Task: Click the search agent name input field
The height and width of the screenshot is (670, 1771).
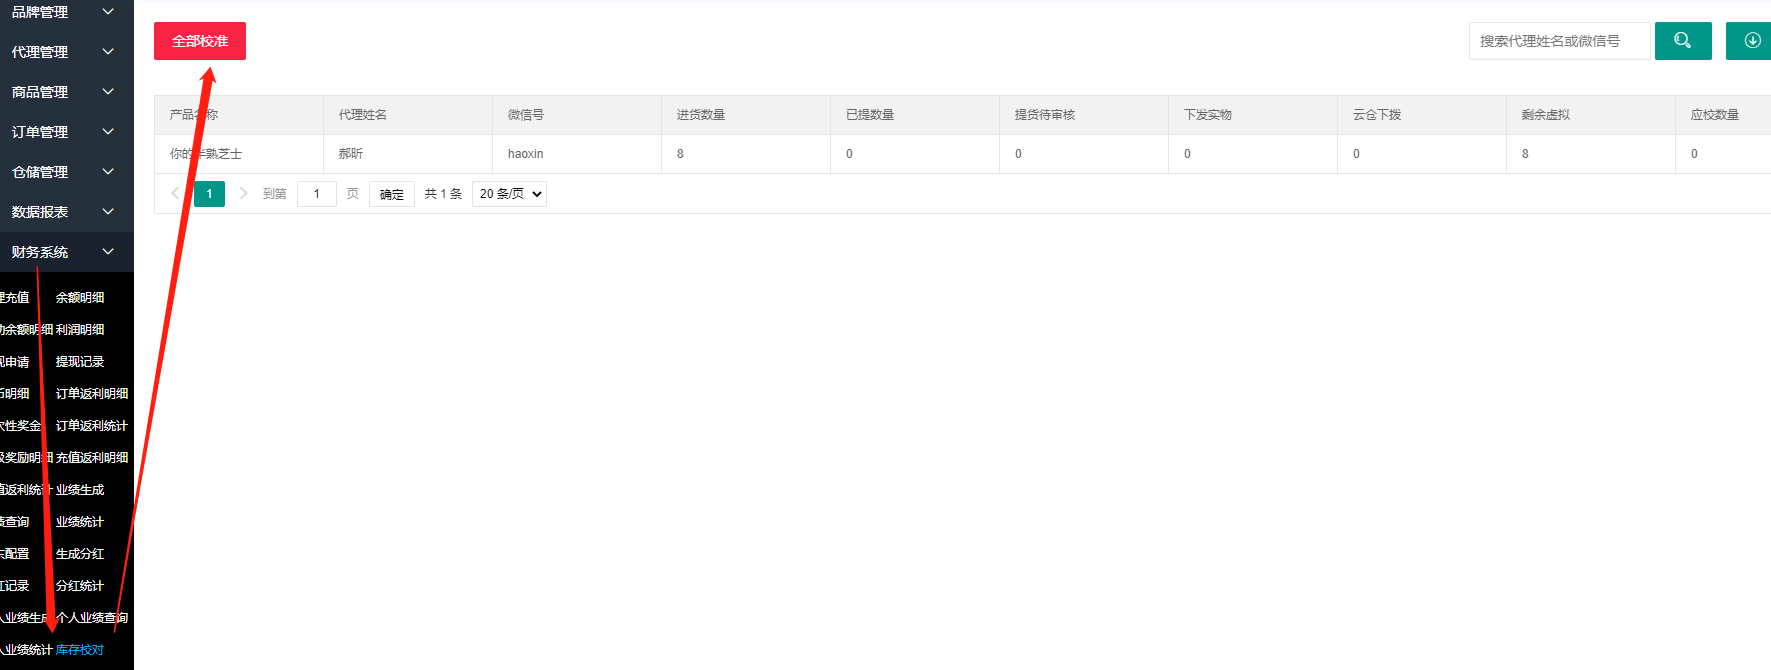Action: coord(1558,41)
